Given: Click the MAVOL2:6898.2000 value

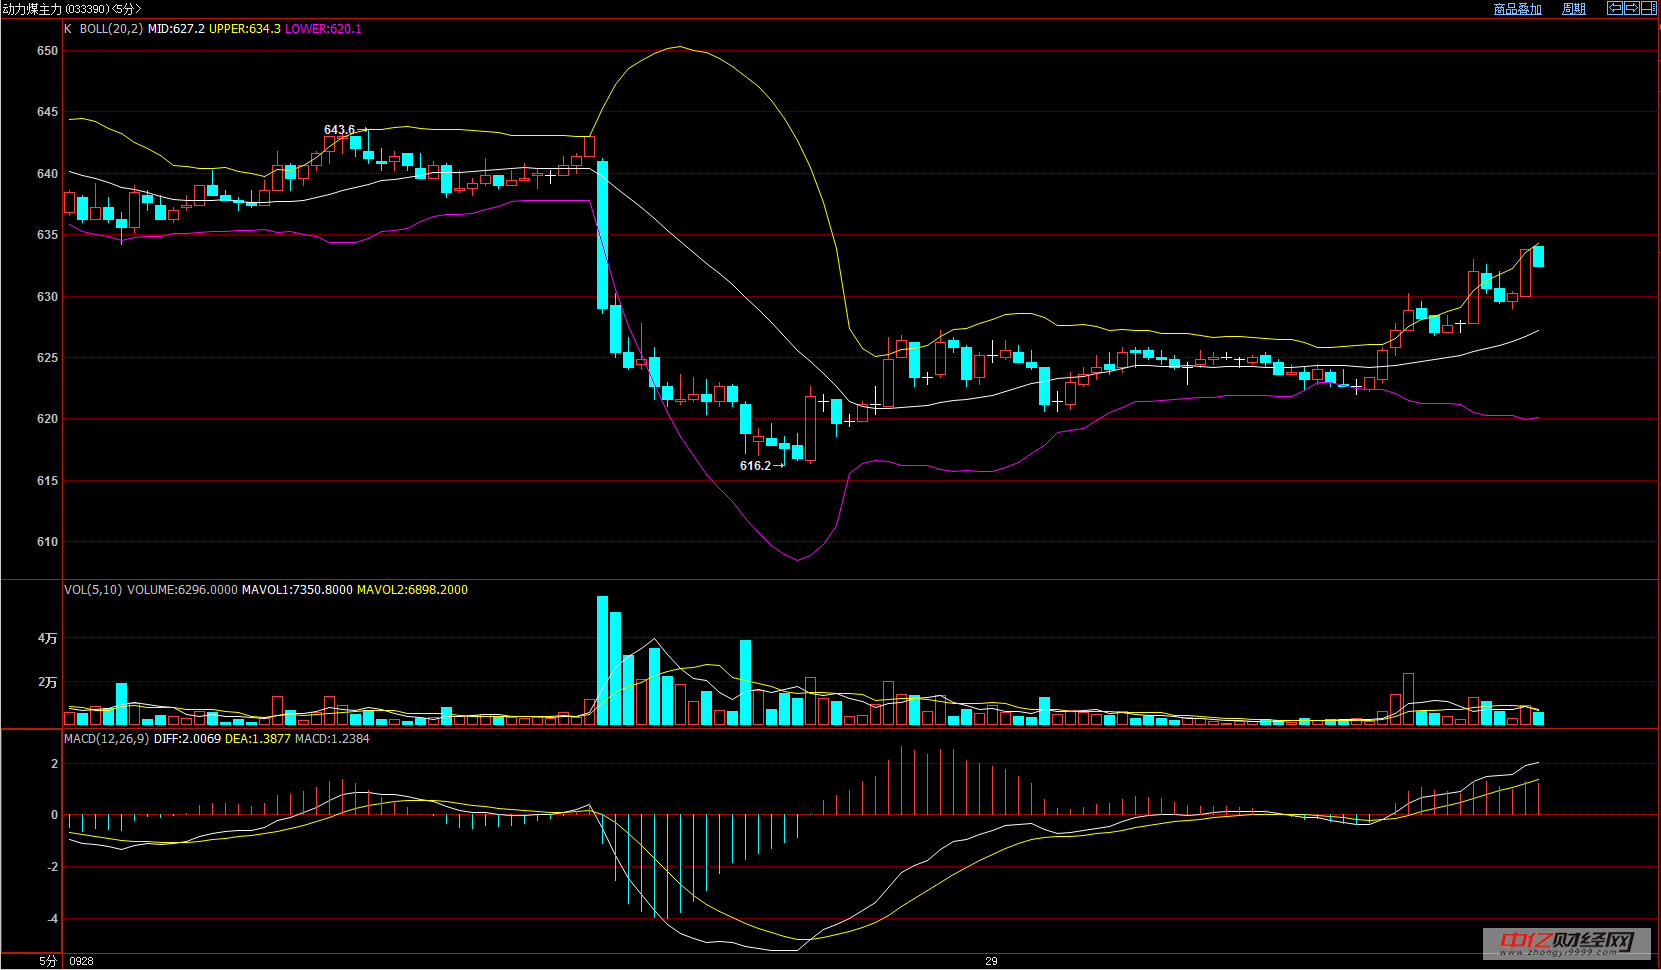Looking at the screenshot, I should [x=412, y=590].
